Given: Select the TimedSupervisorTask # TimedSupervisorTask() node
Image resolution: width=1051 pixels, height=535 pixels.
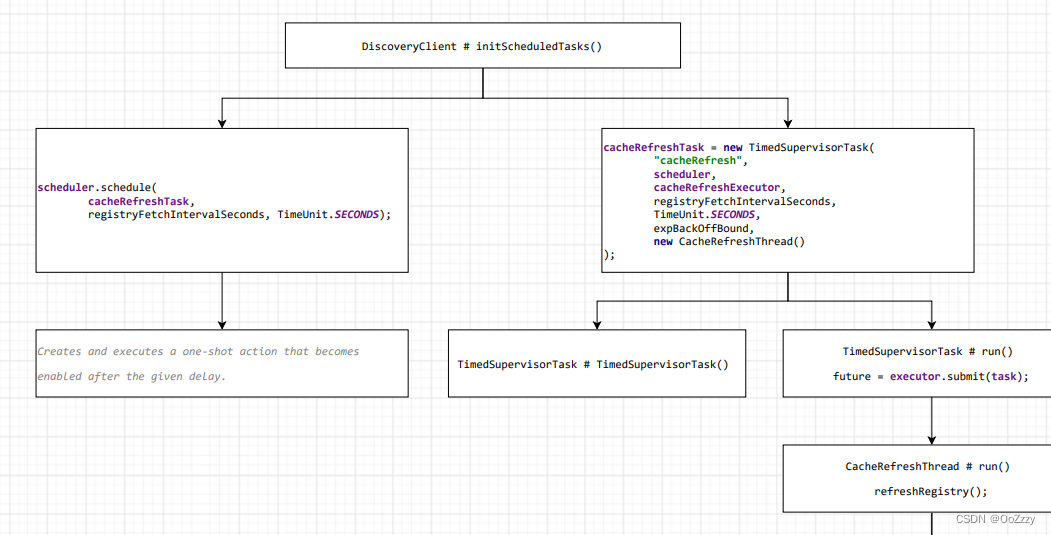Looking at the screenshot, I should 597,363.
